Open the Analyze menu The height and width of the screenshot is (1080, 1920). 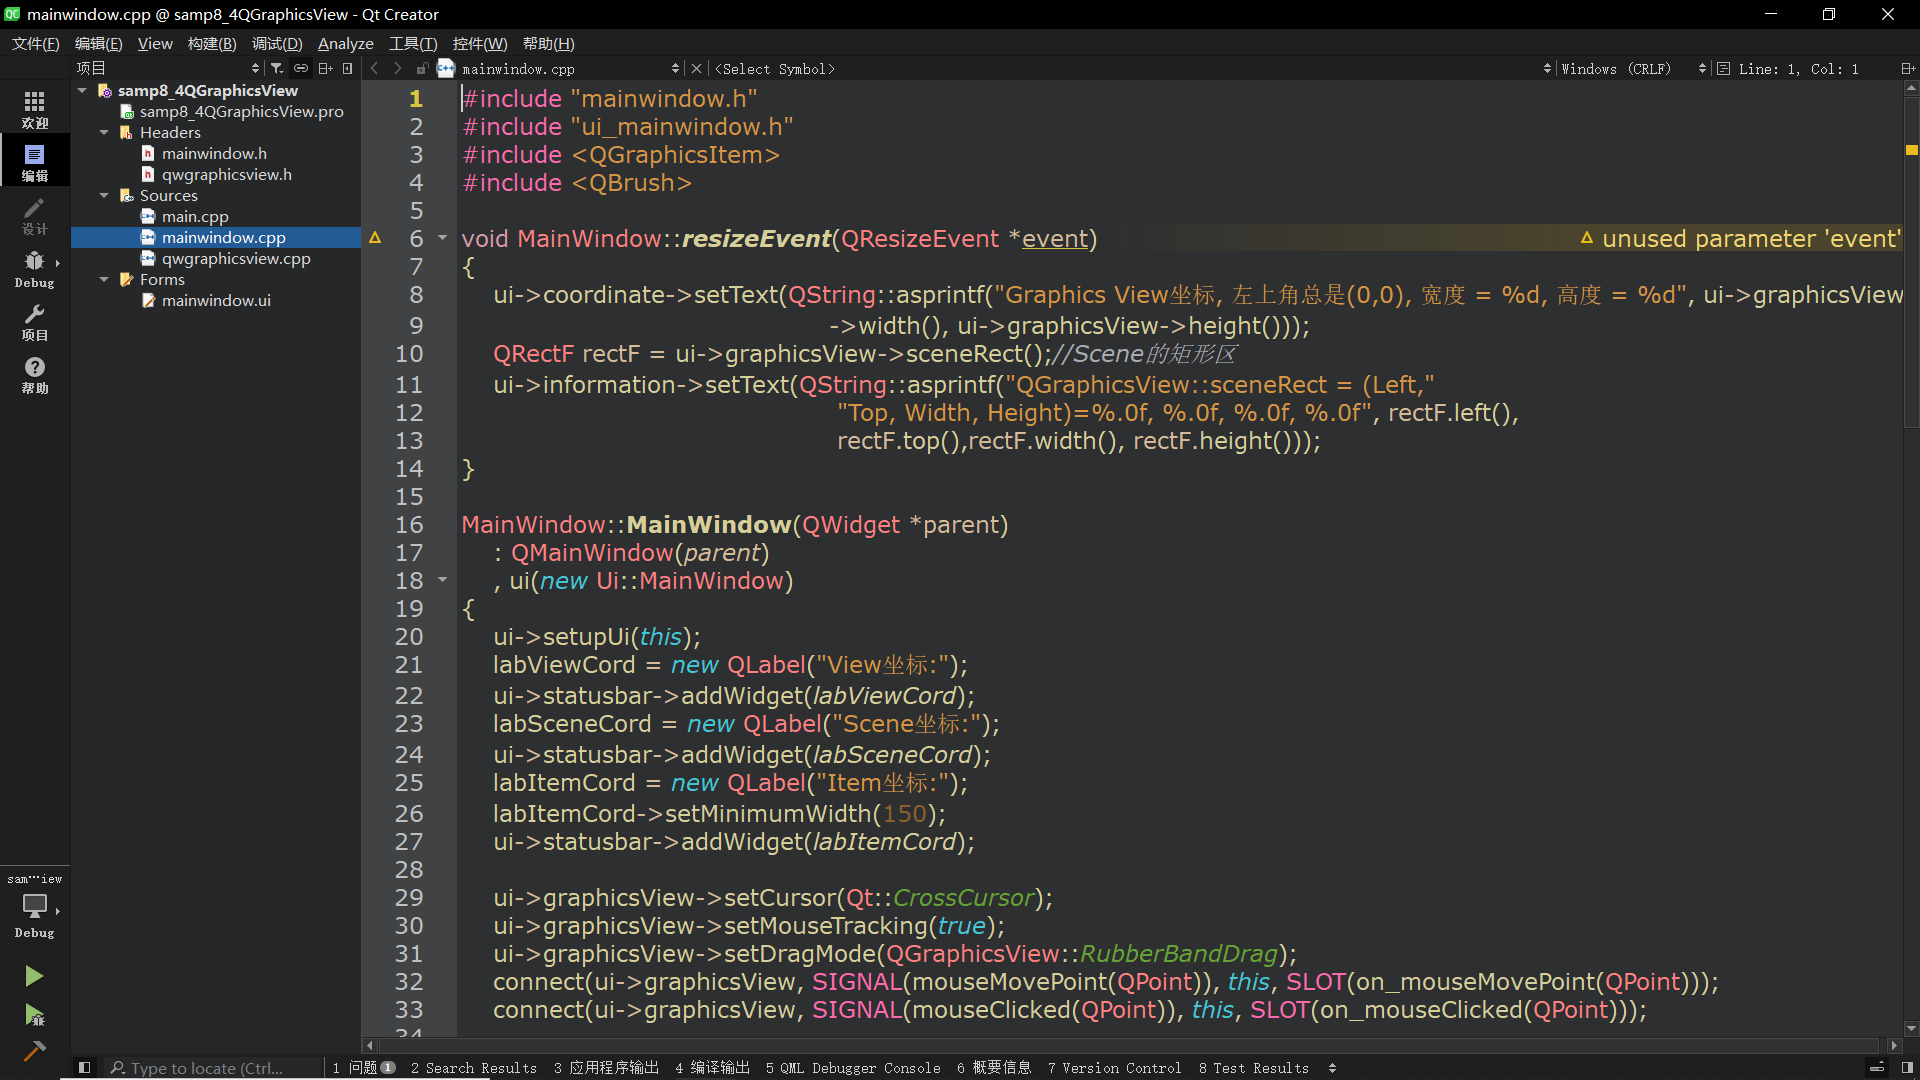345,43
